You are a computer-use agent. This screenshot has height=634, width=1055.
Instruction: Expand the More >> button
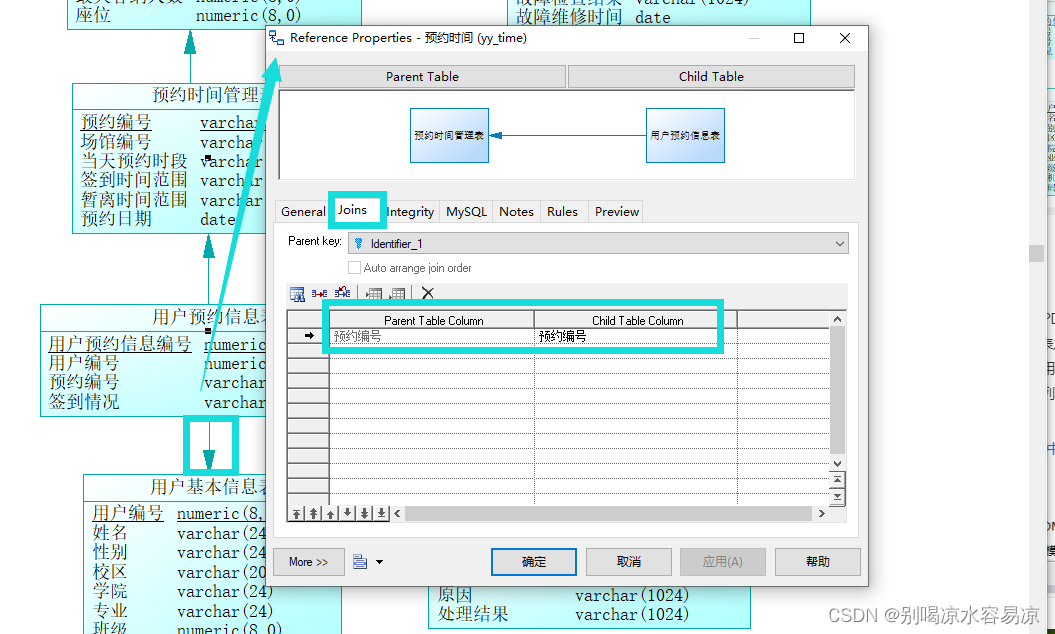pyautogui.click(x=308, y=561)
